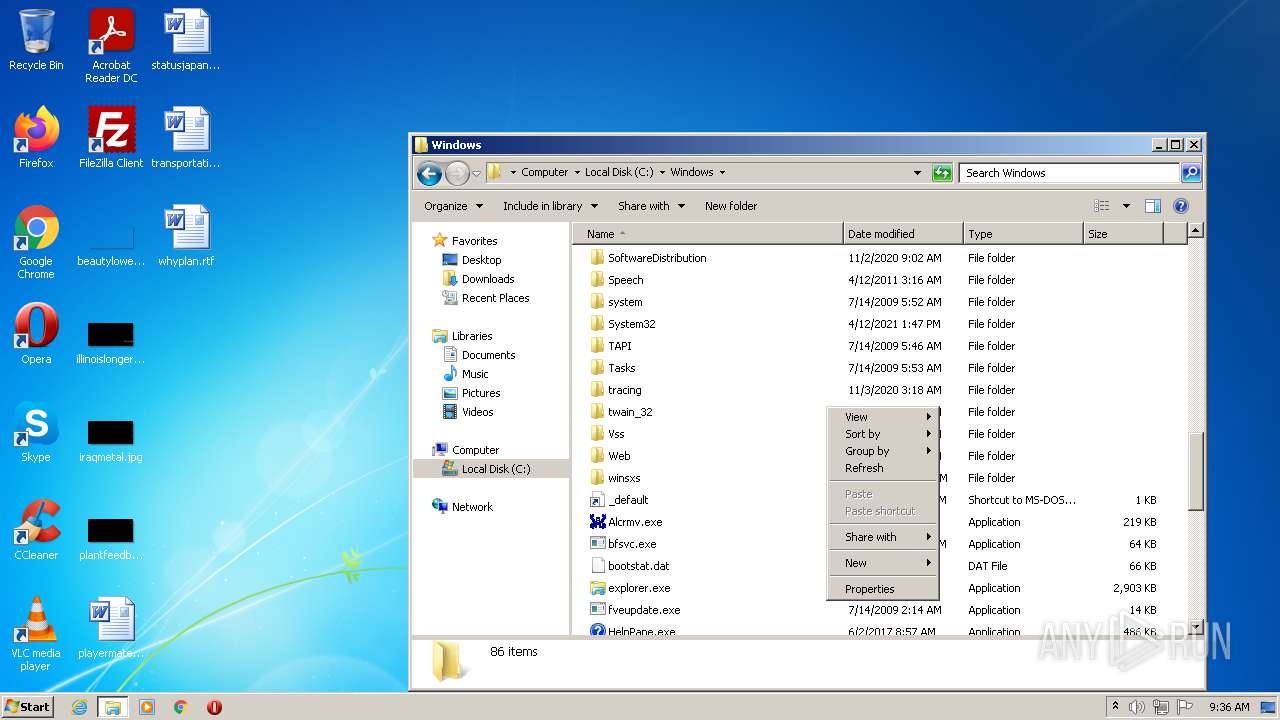This screenshot has height=720, width=1280.
Task: Toggle the preview pane icon
Action: coord(1152,206)
